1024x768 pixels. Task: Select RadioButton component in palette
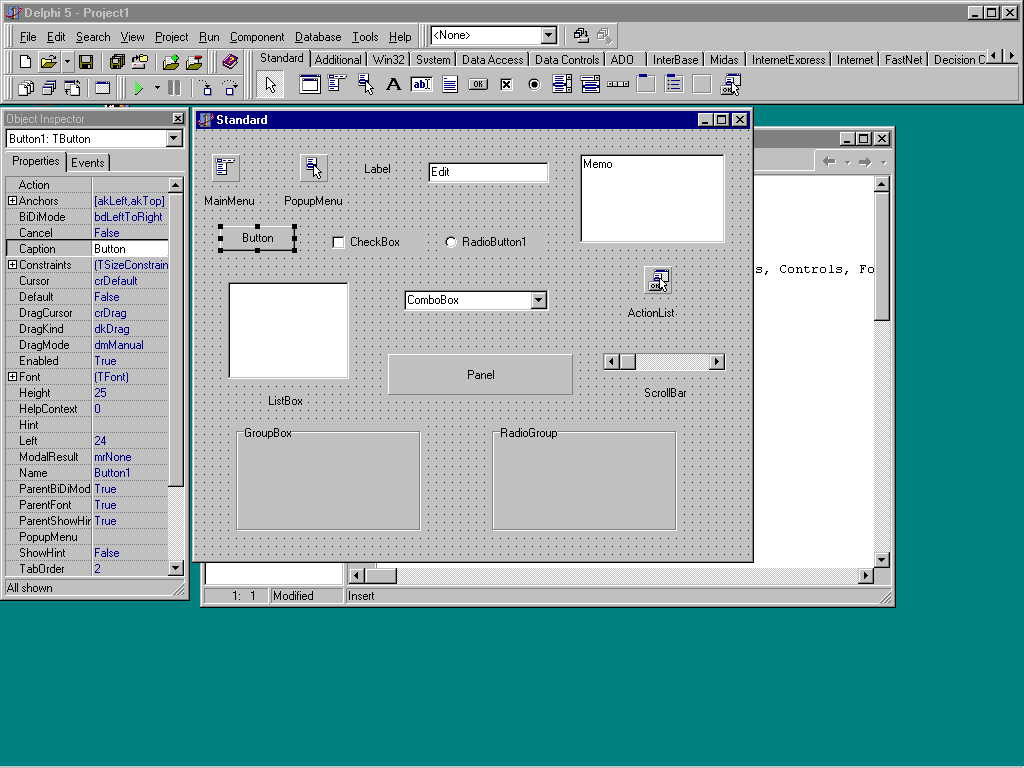(534, 84)
